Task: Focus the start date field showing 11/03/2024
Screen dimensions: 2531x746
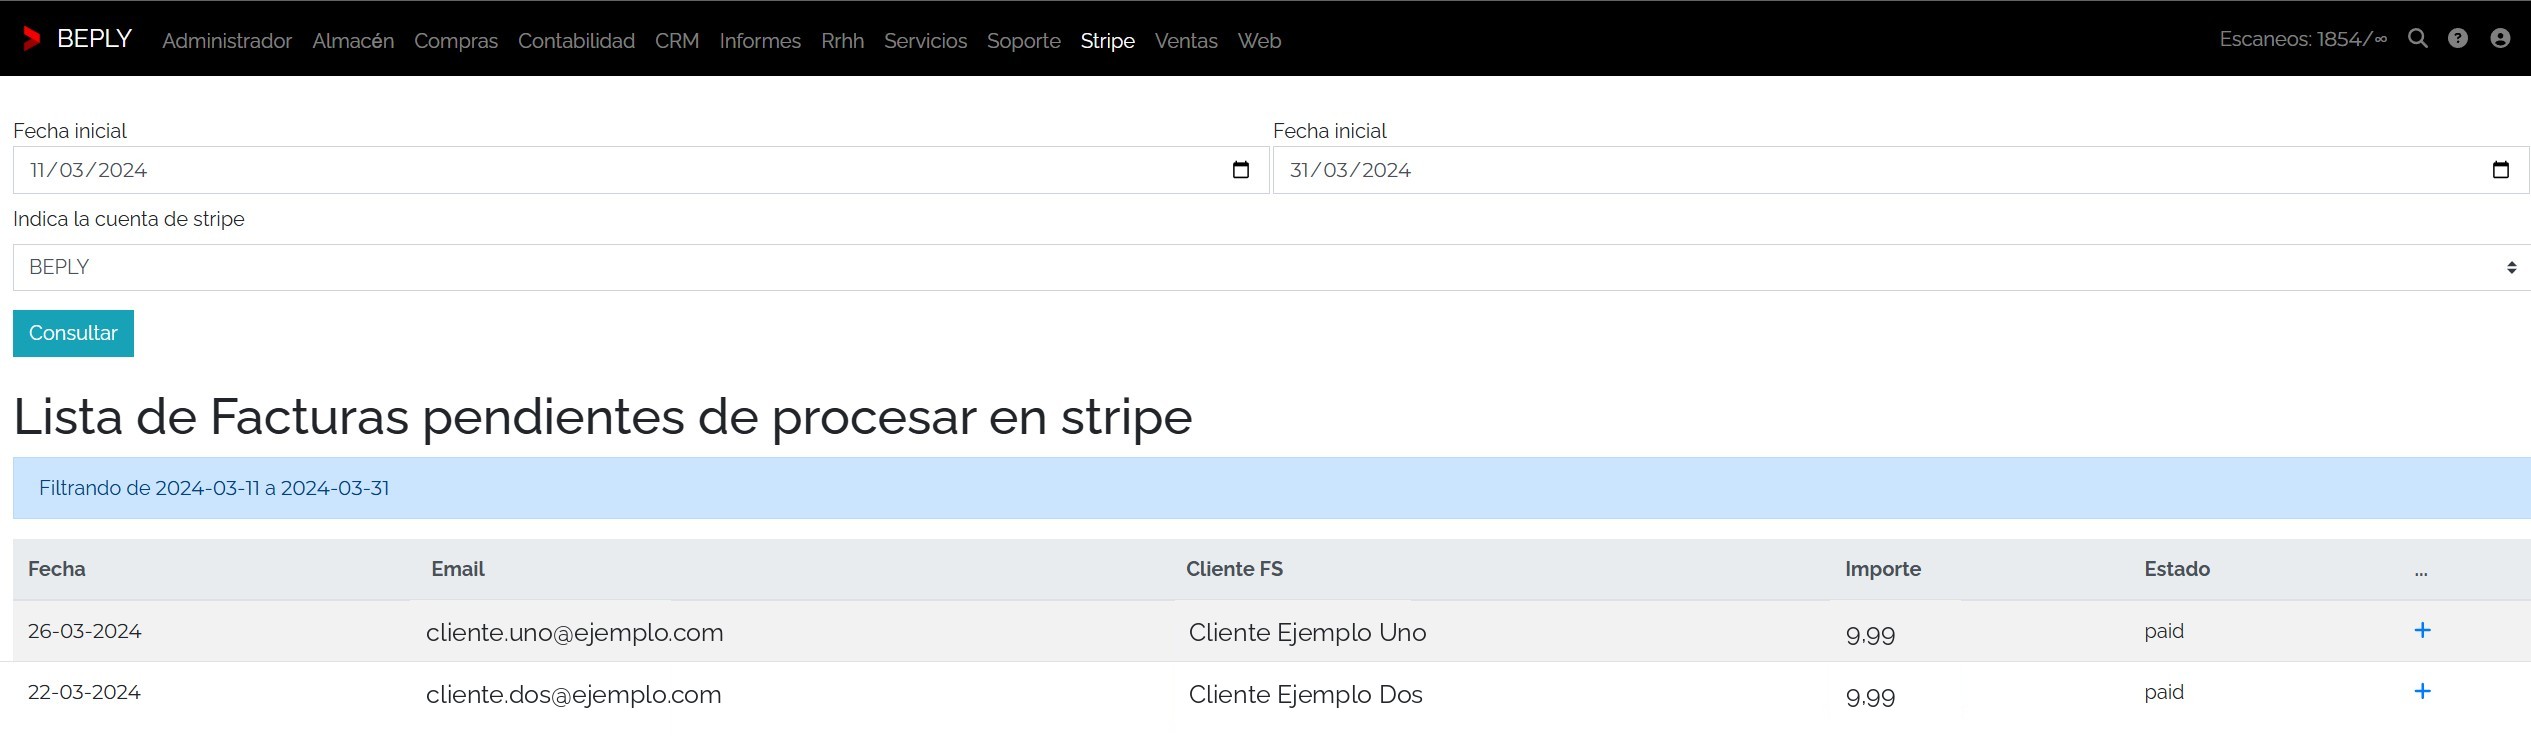Action: tap(641, 170)
